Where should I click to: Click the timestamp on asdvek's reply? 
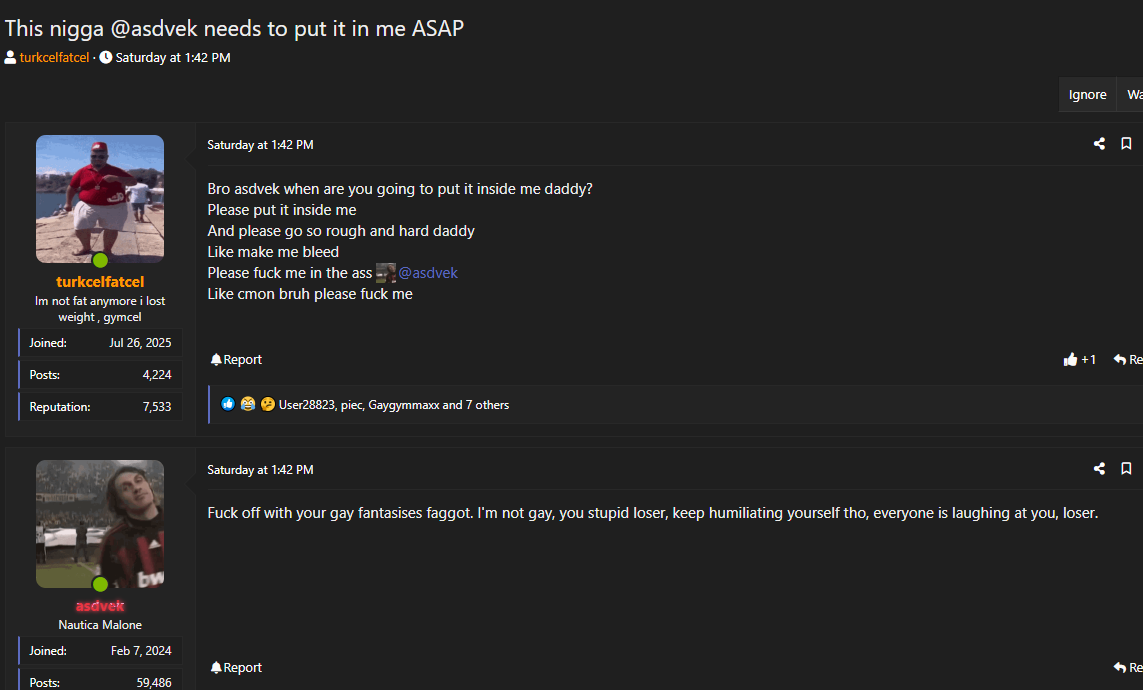coord(260,470)
